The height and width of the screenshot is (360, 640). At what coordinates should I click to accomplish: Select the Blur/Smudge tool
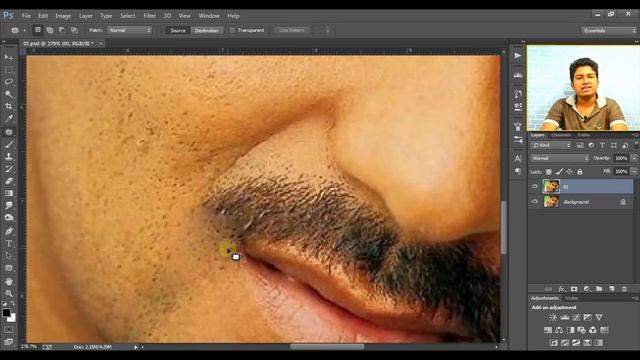tap(9, 206)
